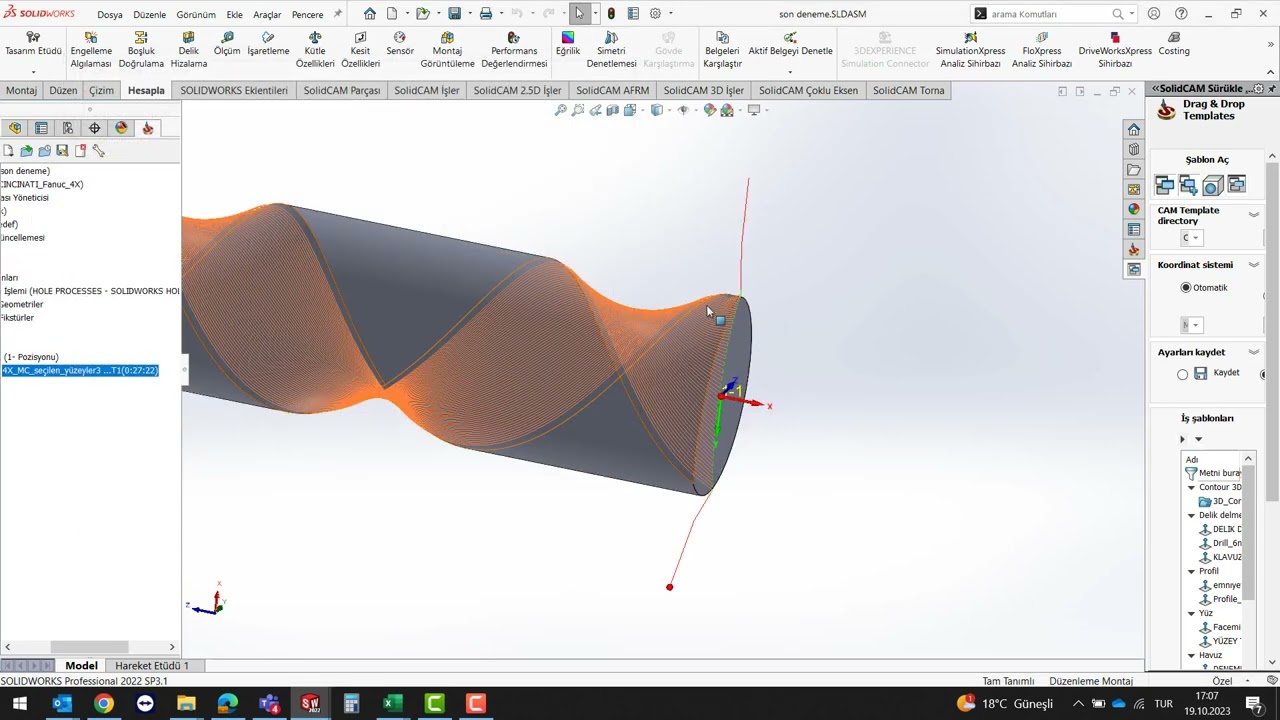Run Engelleme Algılaması interference check
Screen dimensions: 1280x720
(91, 50)
